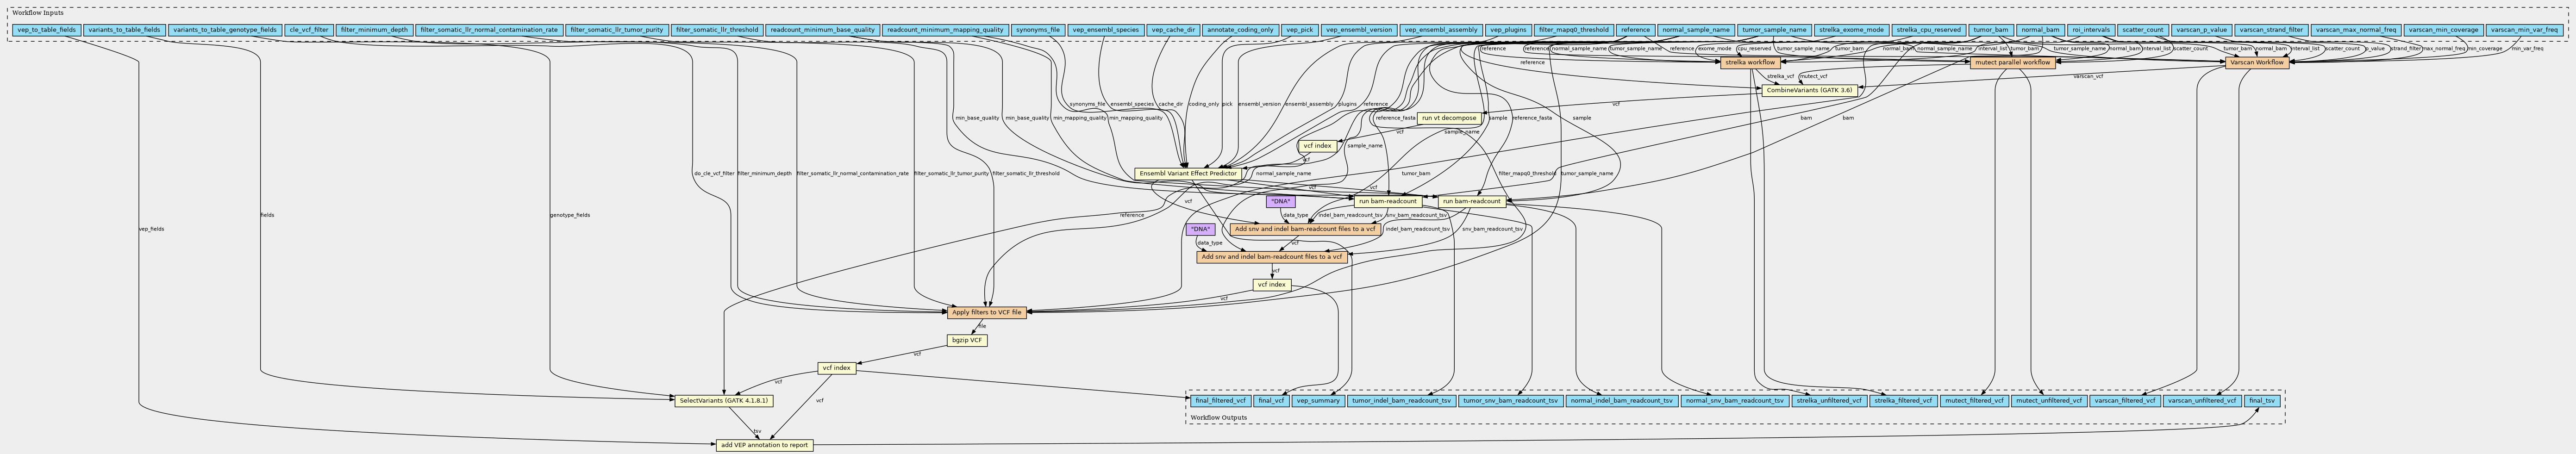
Task: Open the mutect parallel workflow step
Action: [2012, 62]
